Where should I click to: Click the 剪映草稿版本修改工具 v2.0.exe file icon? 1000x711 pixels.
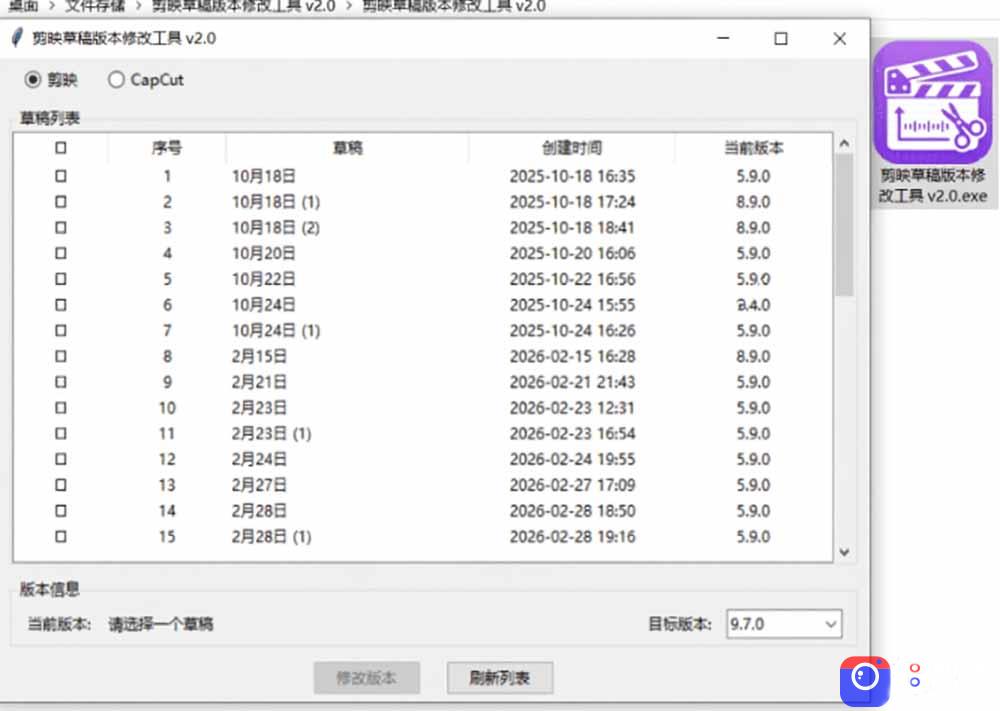(932, 122)
